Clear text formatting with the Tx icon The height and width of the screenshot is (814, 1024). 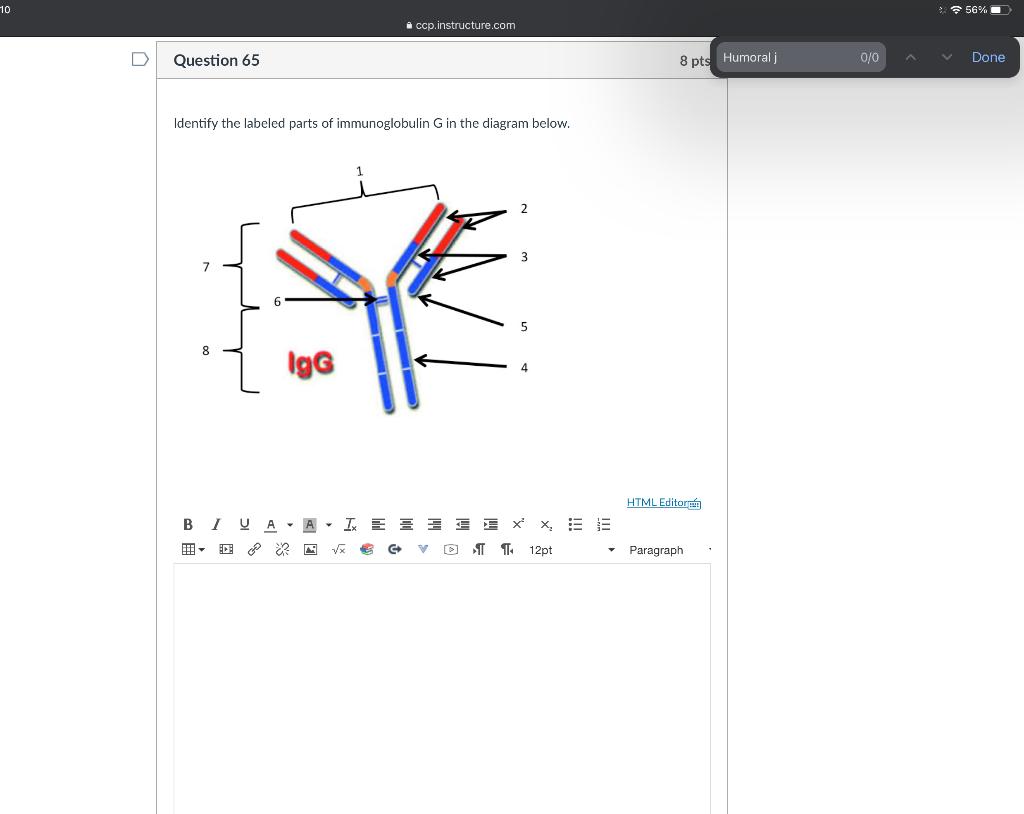click(x=350, y=524)
